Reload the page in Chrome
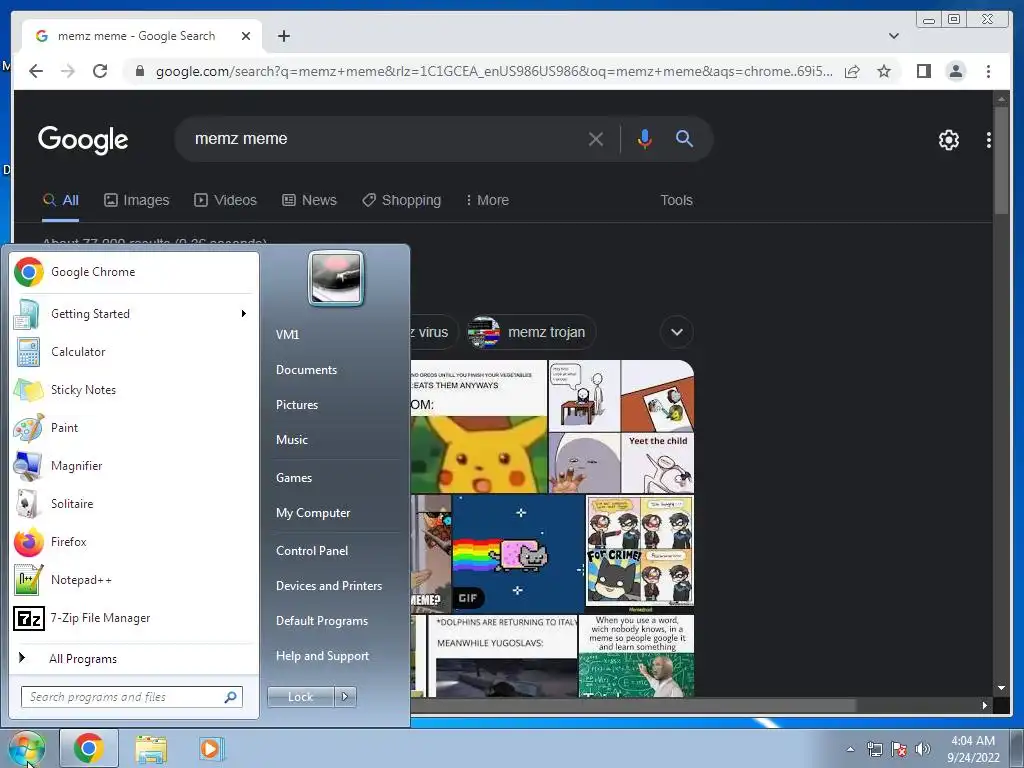 (100, 71)
